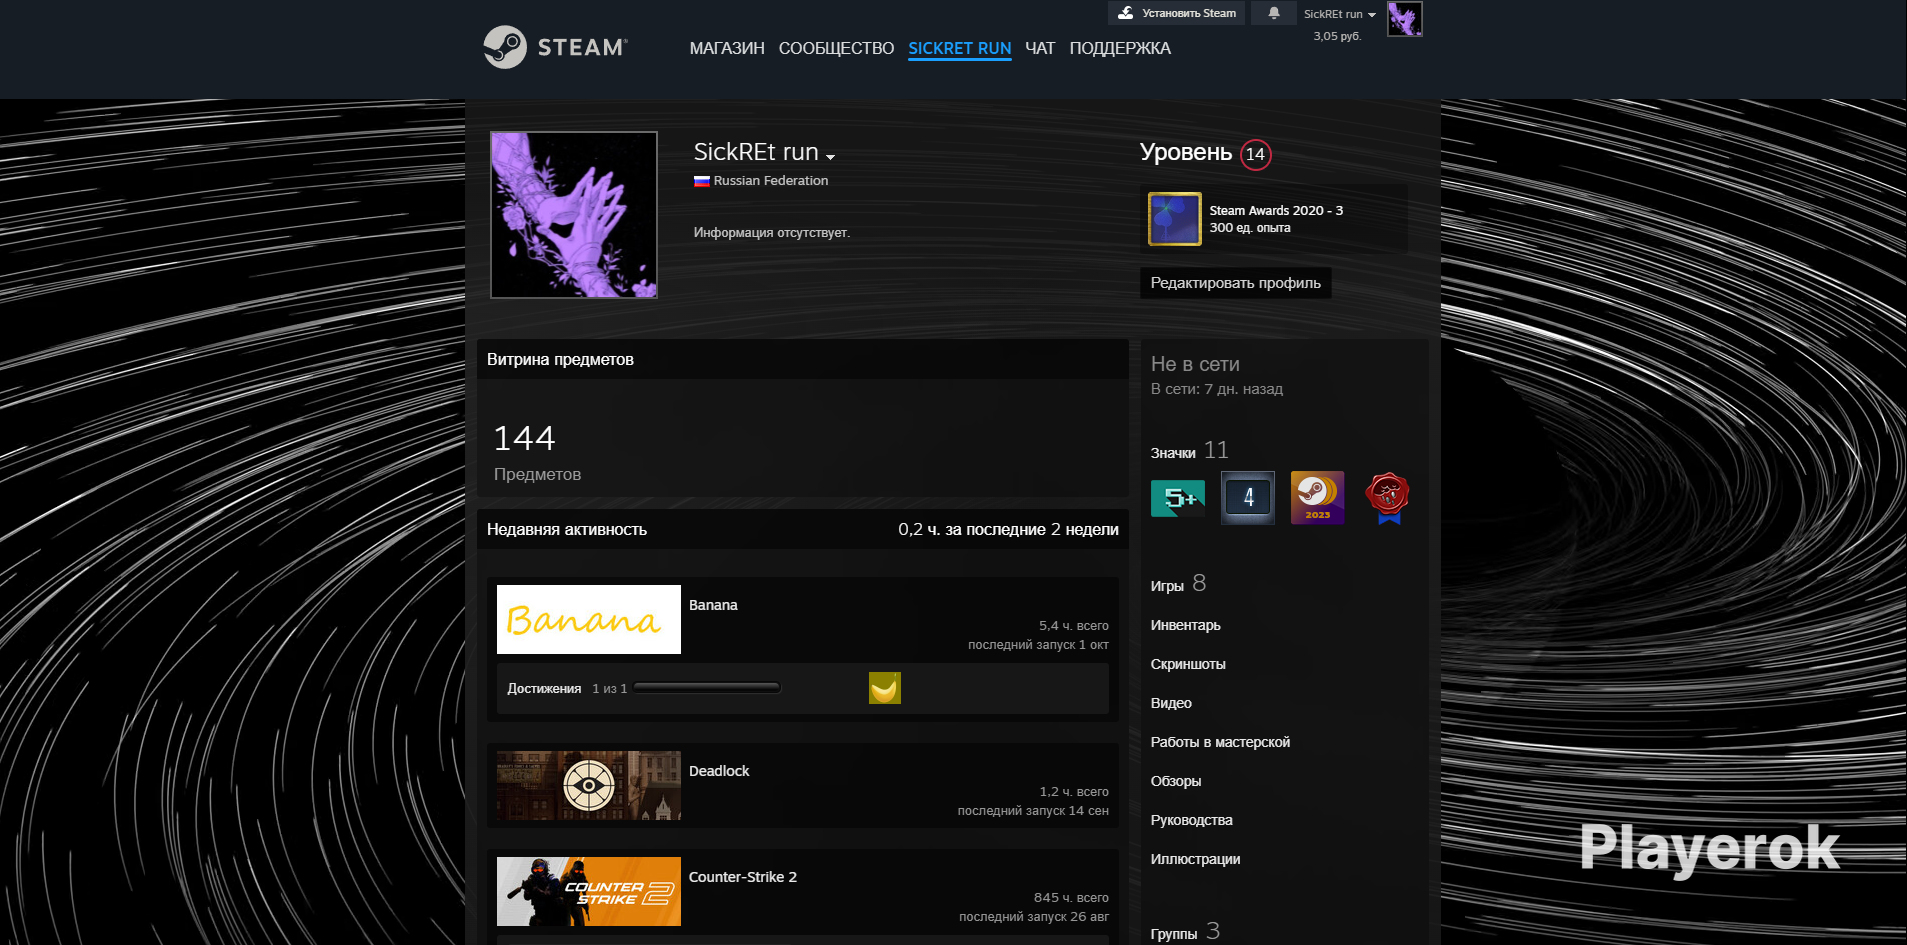Open the ПОДДЕРЖКА menu
Screen dimensions: 1907x945
(1120, 48)
